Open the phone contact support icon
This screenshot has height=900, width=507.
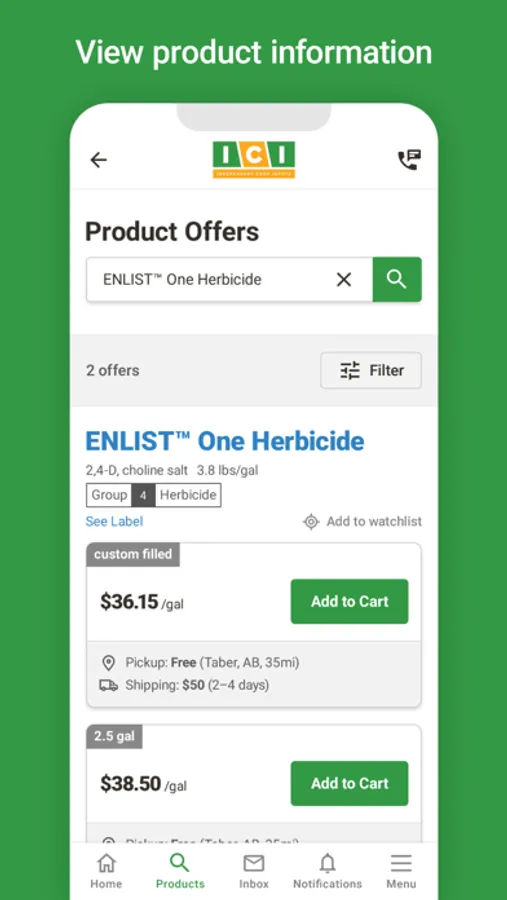(409, 160)
